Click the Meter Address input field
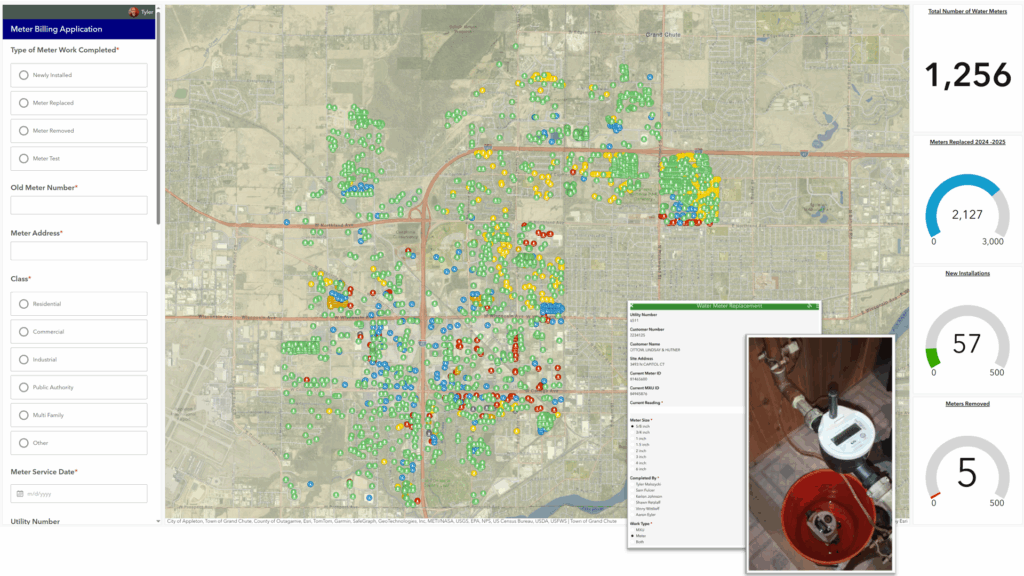1024x576 pixels. 79,251
